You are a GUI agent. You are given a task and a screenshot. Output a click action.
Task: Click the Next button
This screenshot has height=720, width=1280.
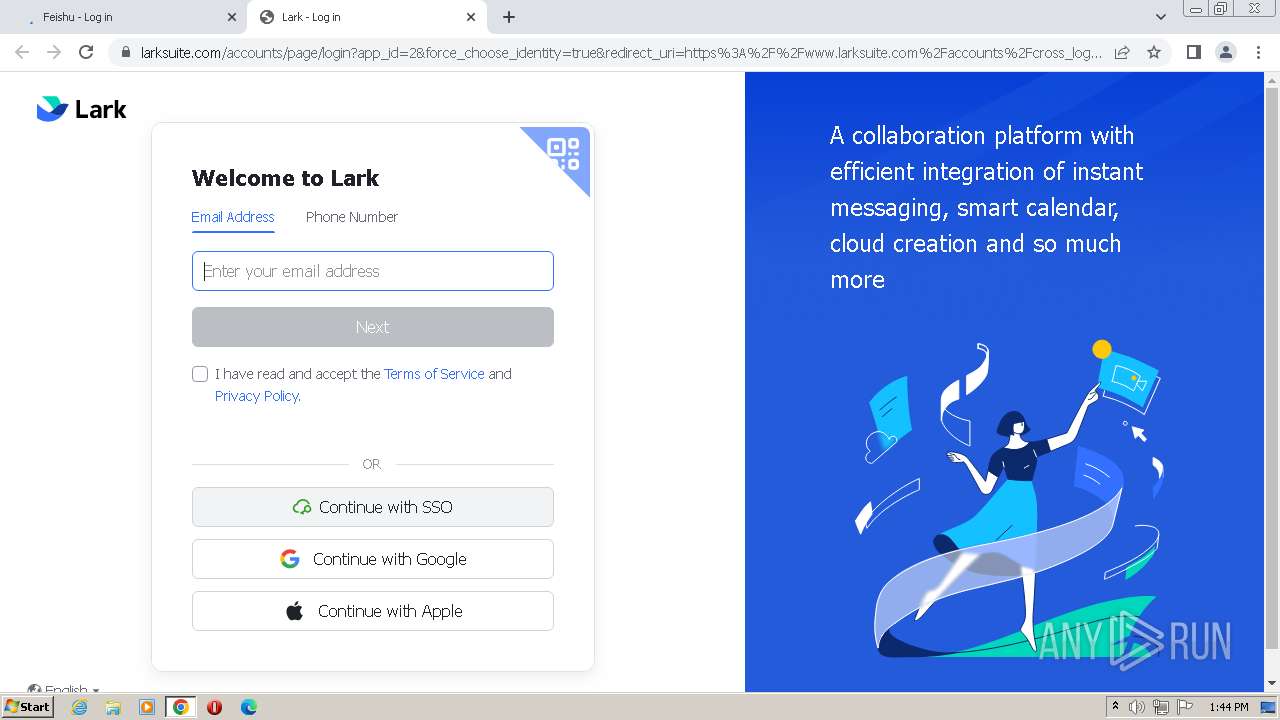[373, 327]
